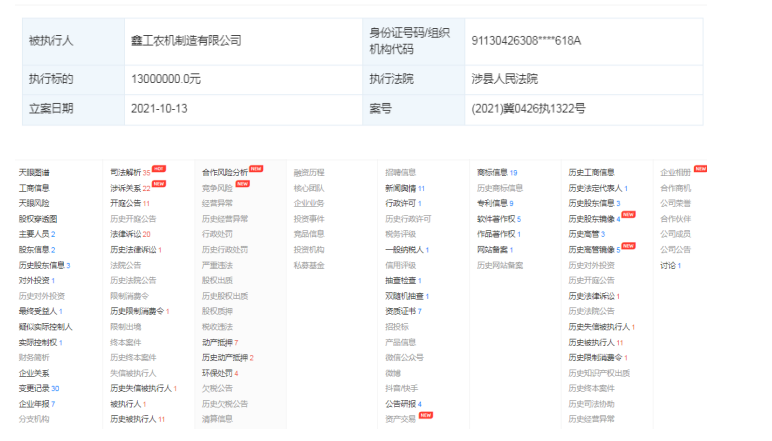Open 严重违法 section
This screenshot has width=772, height=441.
[x=217, y=265]
